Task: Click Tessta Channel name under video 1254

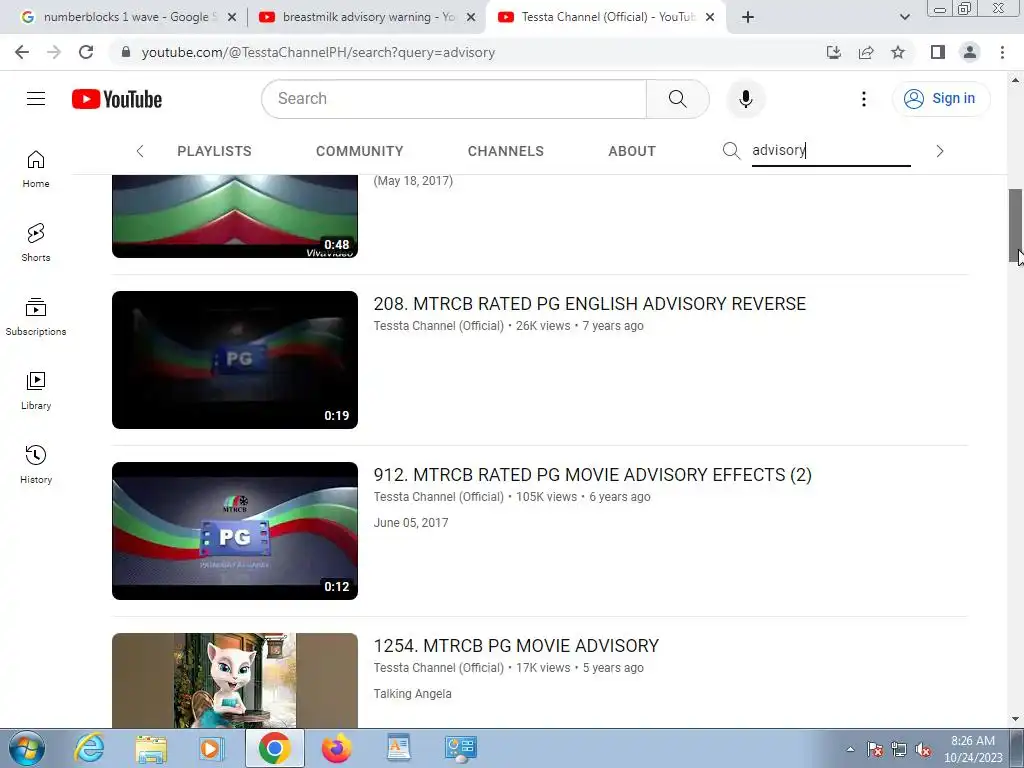Action: (439, 668)
